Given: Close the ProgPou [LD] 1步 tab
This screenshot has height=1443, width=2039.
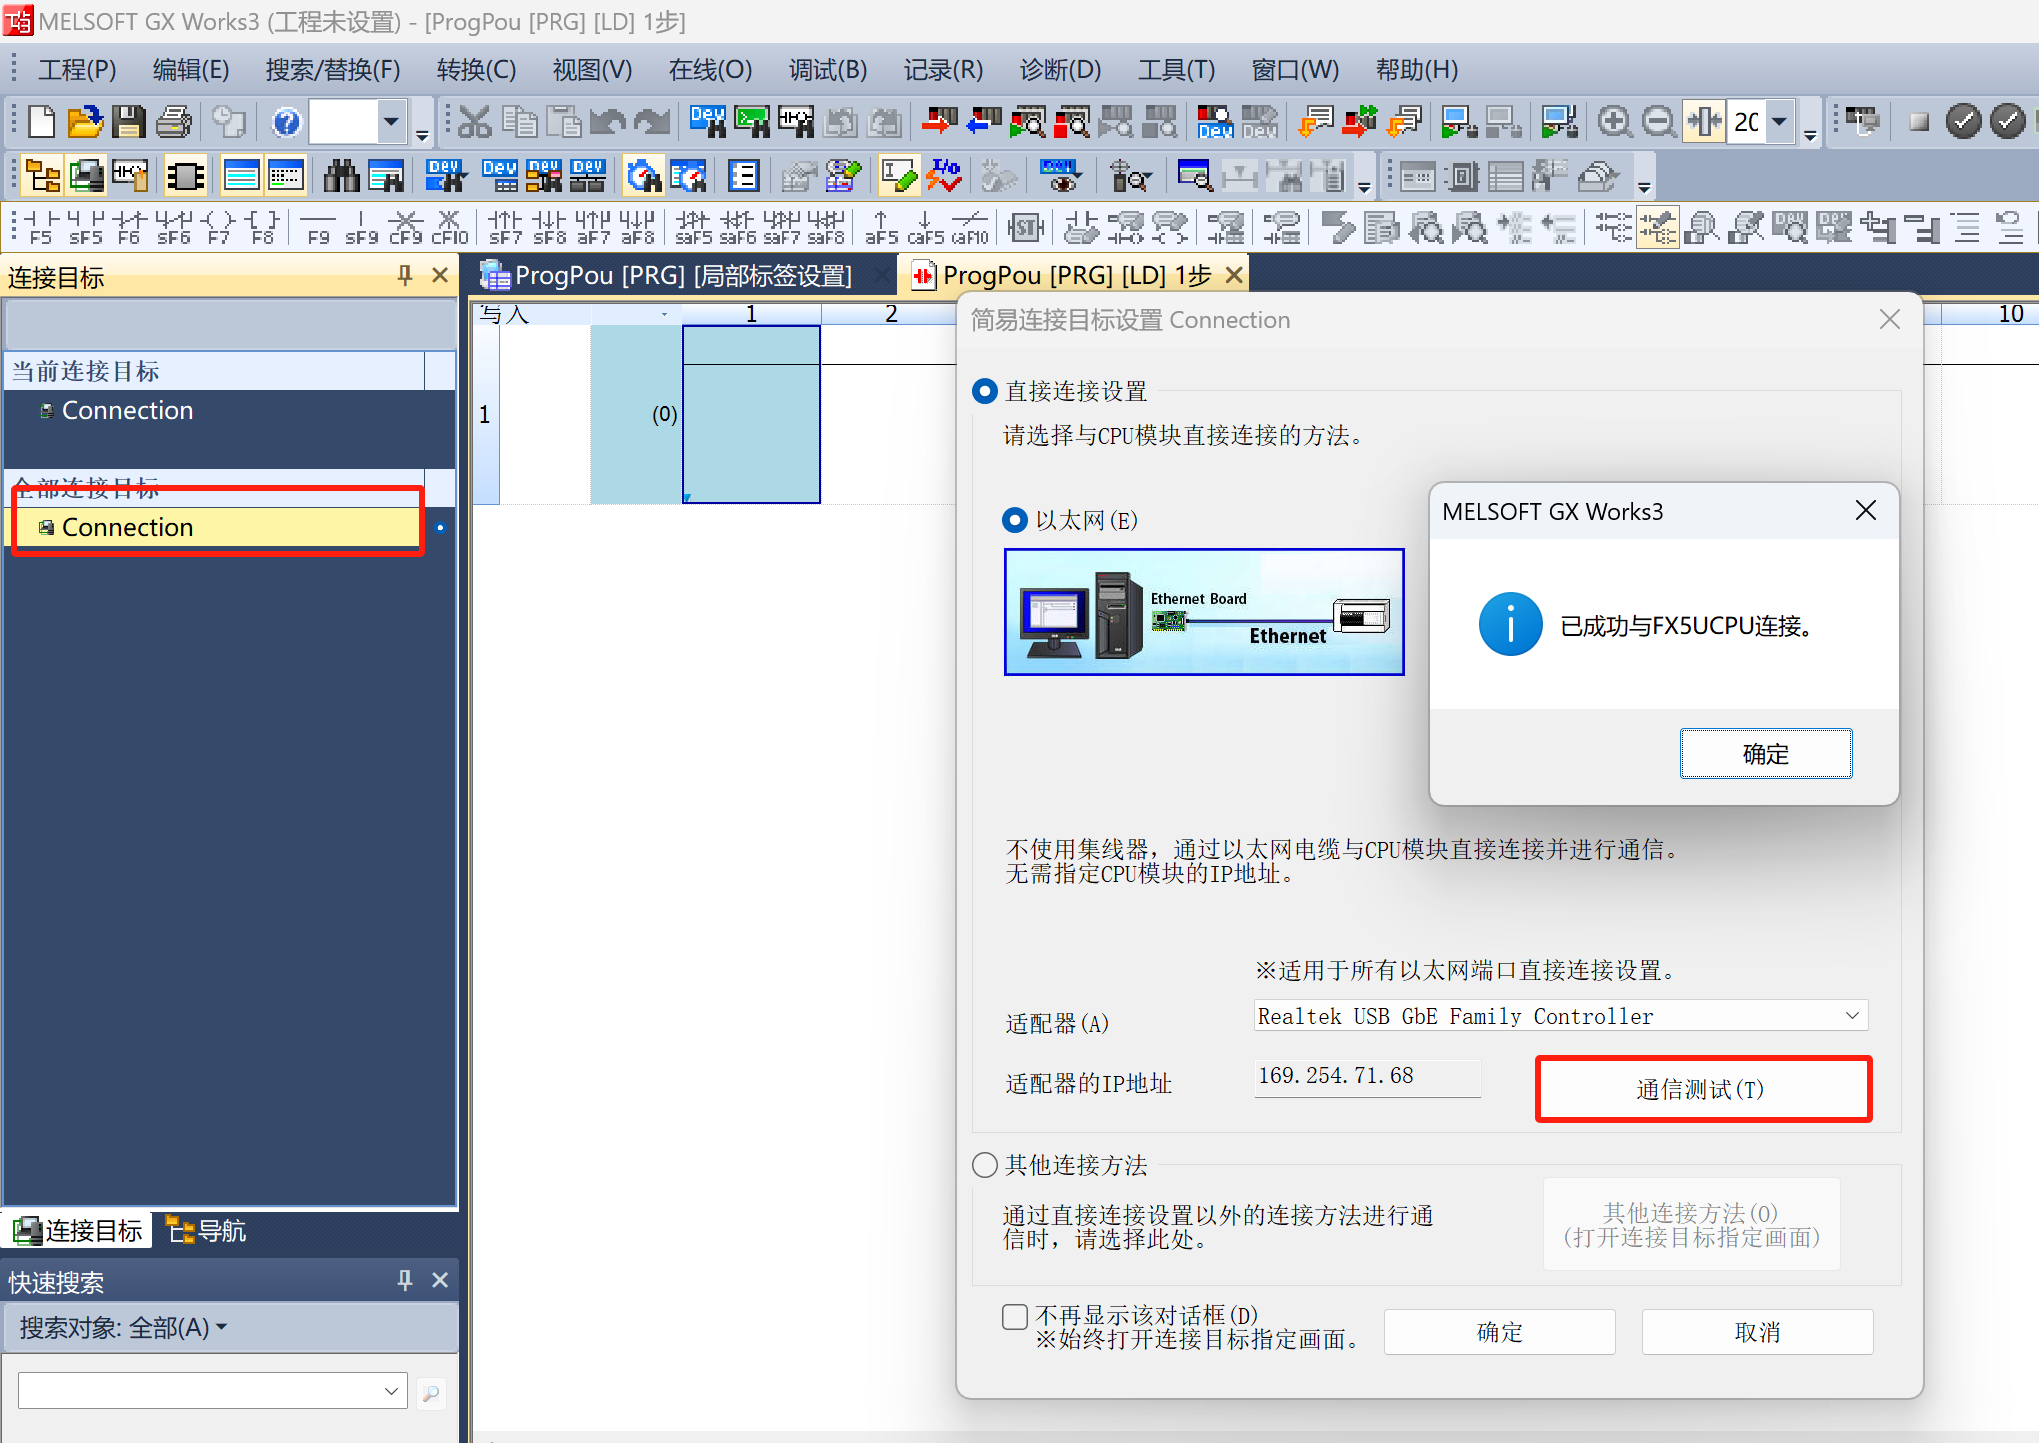Looking at the screenshot, I should click(1235, 275).
